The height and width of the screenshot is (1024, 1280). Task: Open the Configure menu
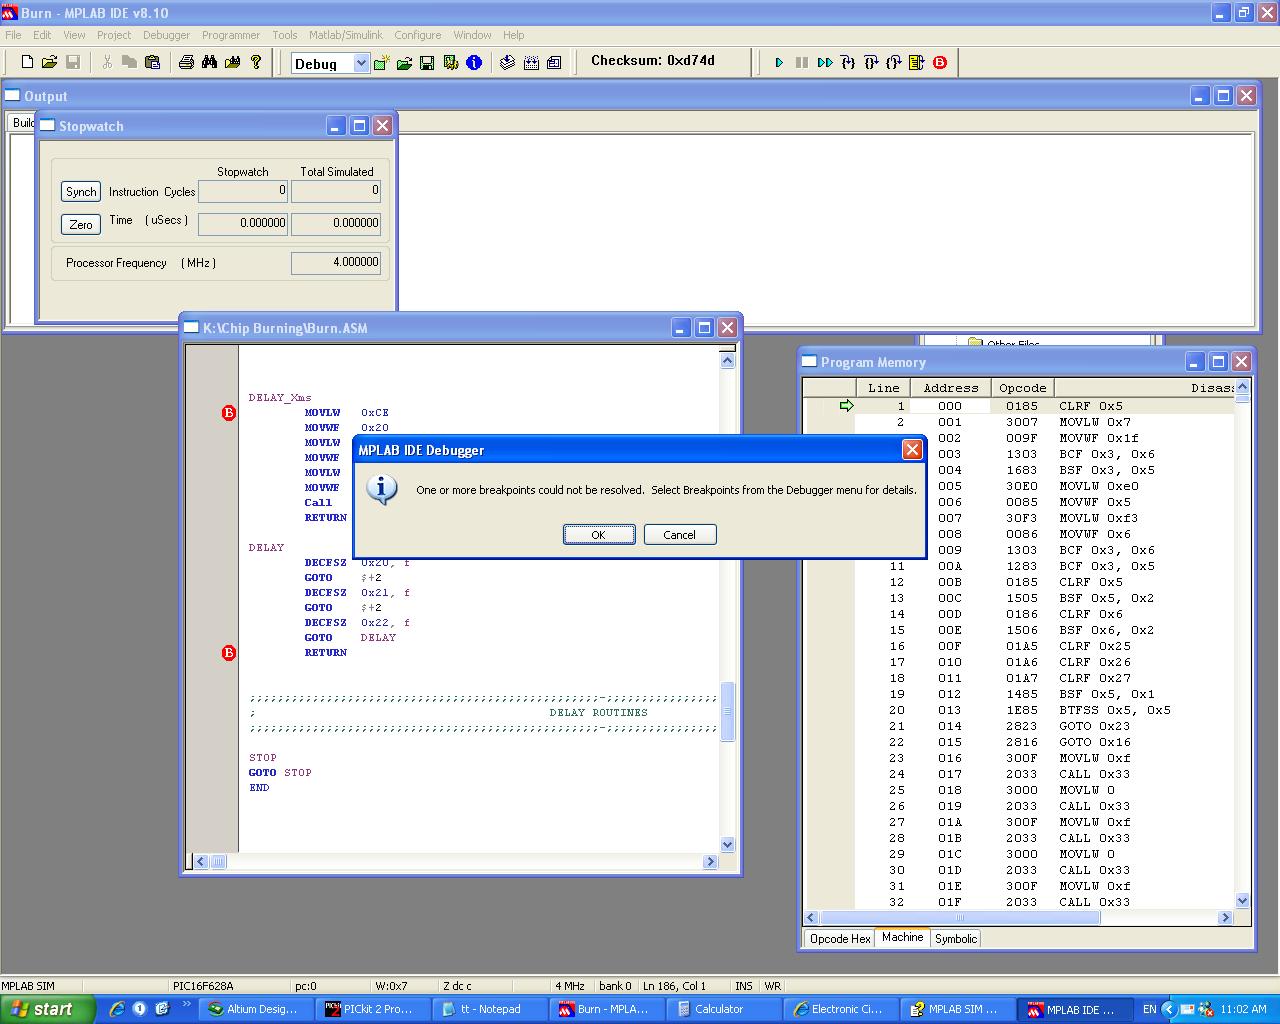click(x=418, y=35)
